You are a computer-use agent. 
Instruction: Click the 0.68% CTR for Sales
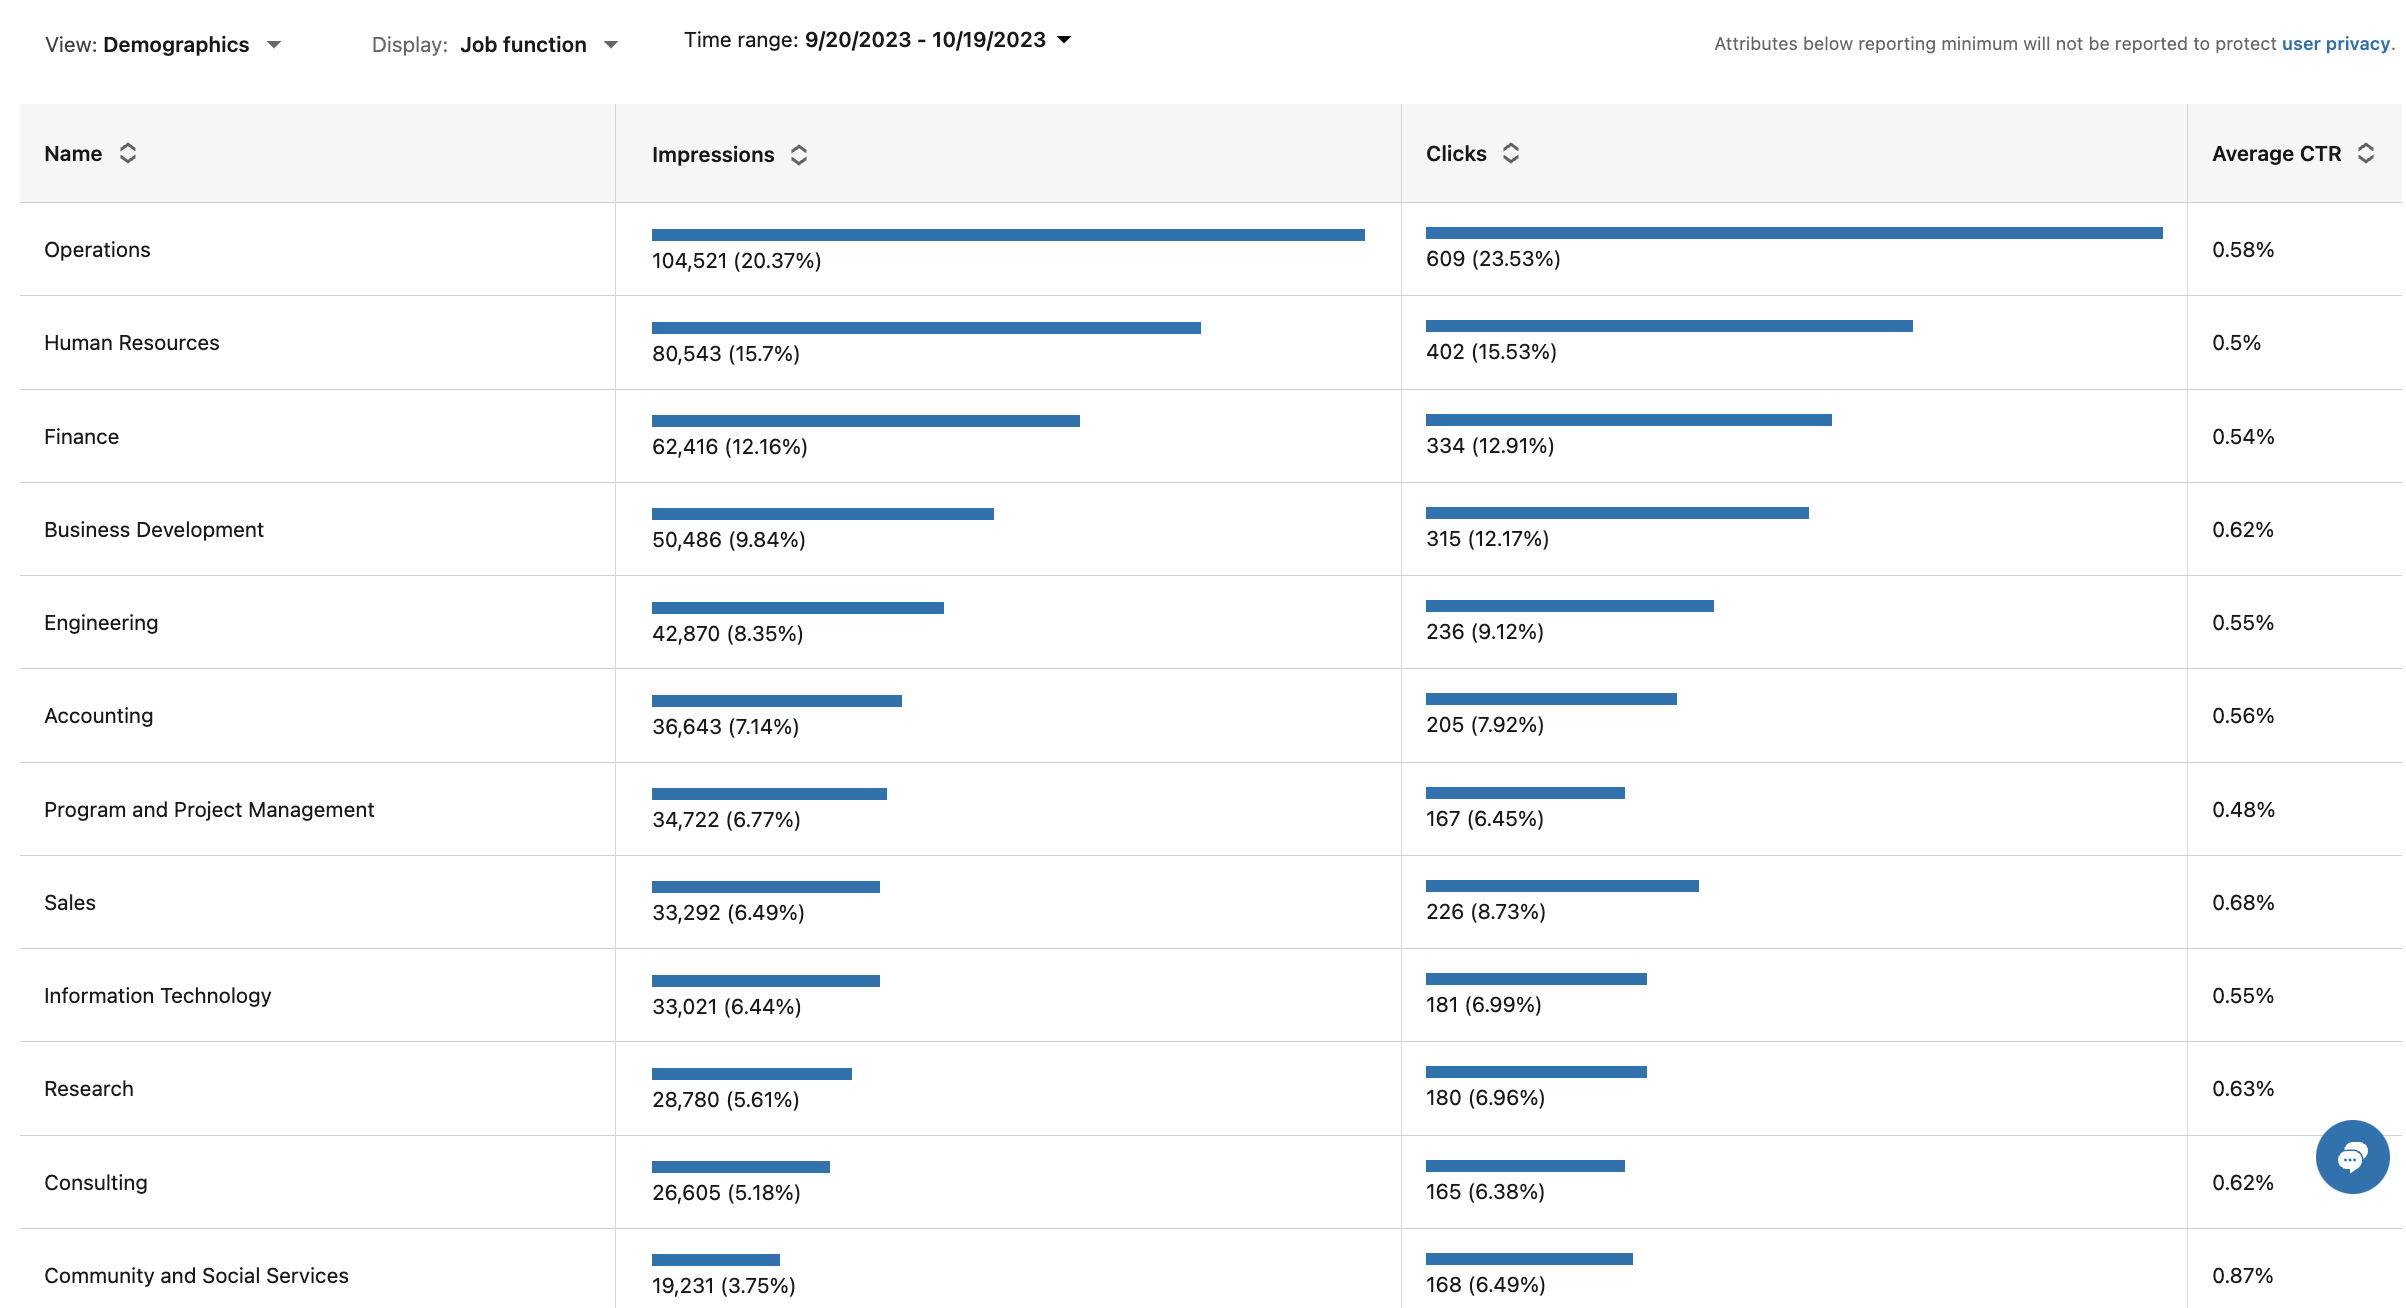point(2243,903)
